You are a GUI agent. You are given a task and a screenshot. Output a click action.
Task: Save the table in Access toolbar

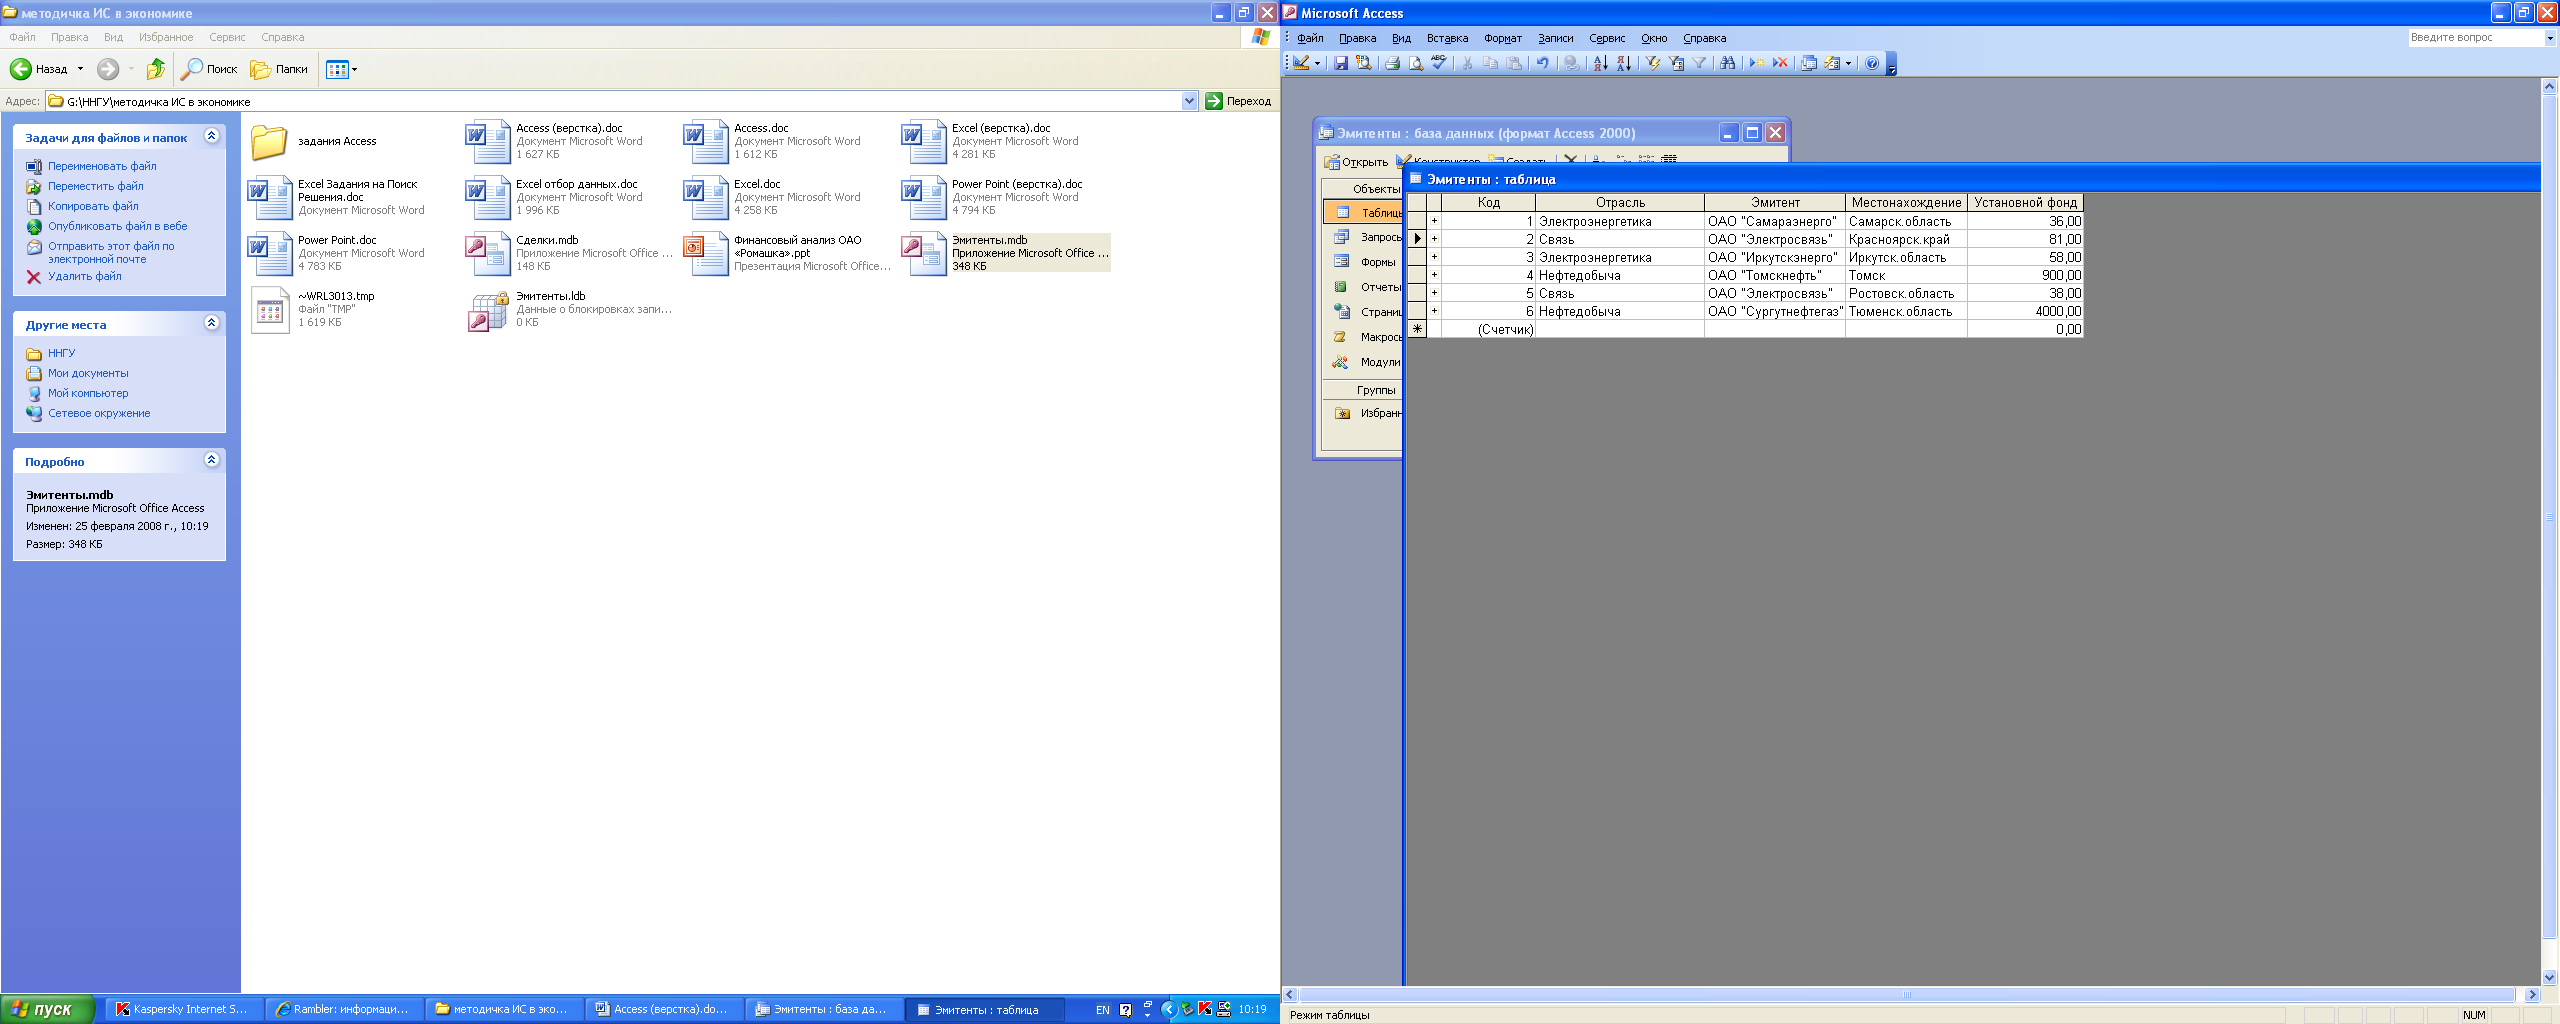(x=1341, y=63)
